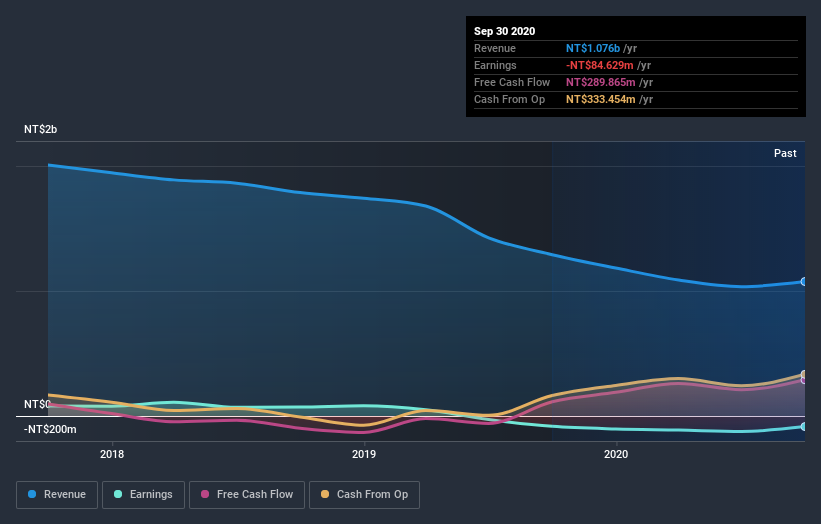Click the NT$2b y-axis label
The height and width of the screenshot is (524, 821).
click(x=40, y=129)
